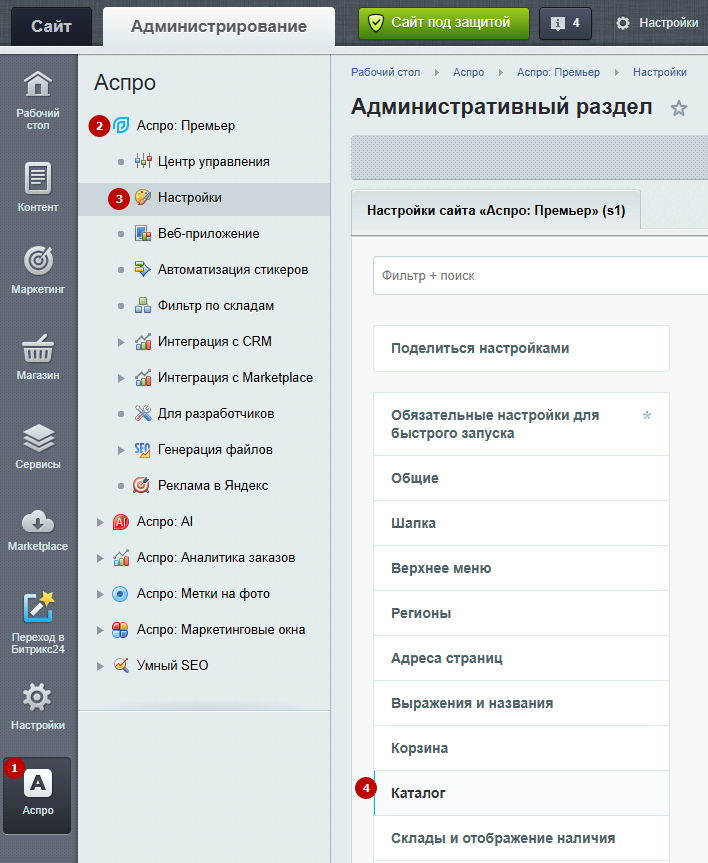Expand Аспро: Аналитика заказов node
This screenshot has height=863, width=708.
[x=100, y=558]
